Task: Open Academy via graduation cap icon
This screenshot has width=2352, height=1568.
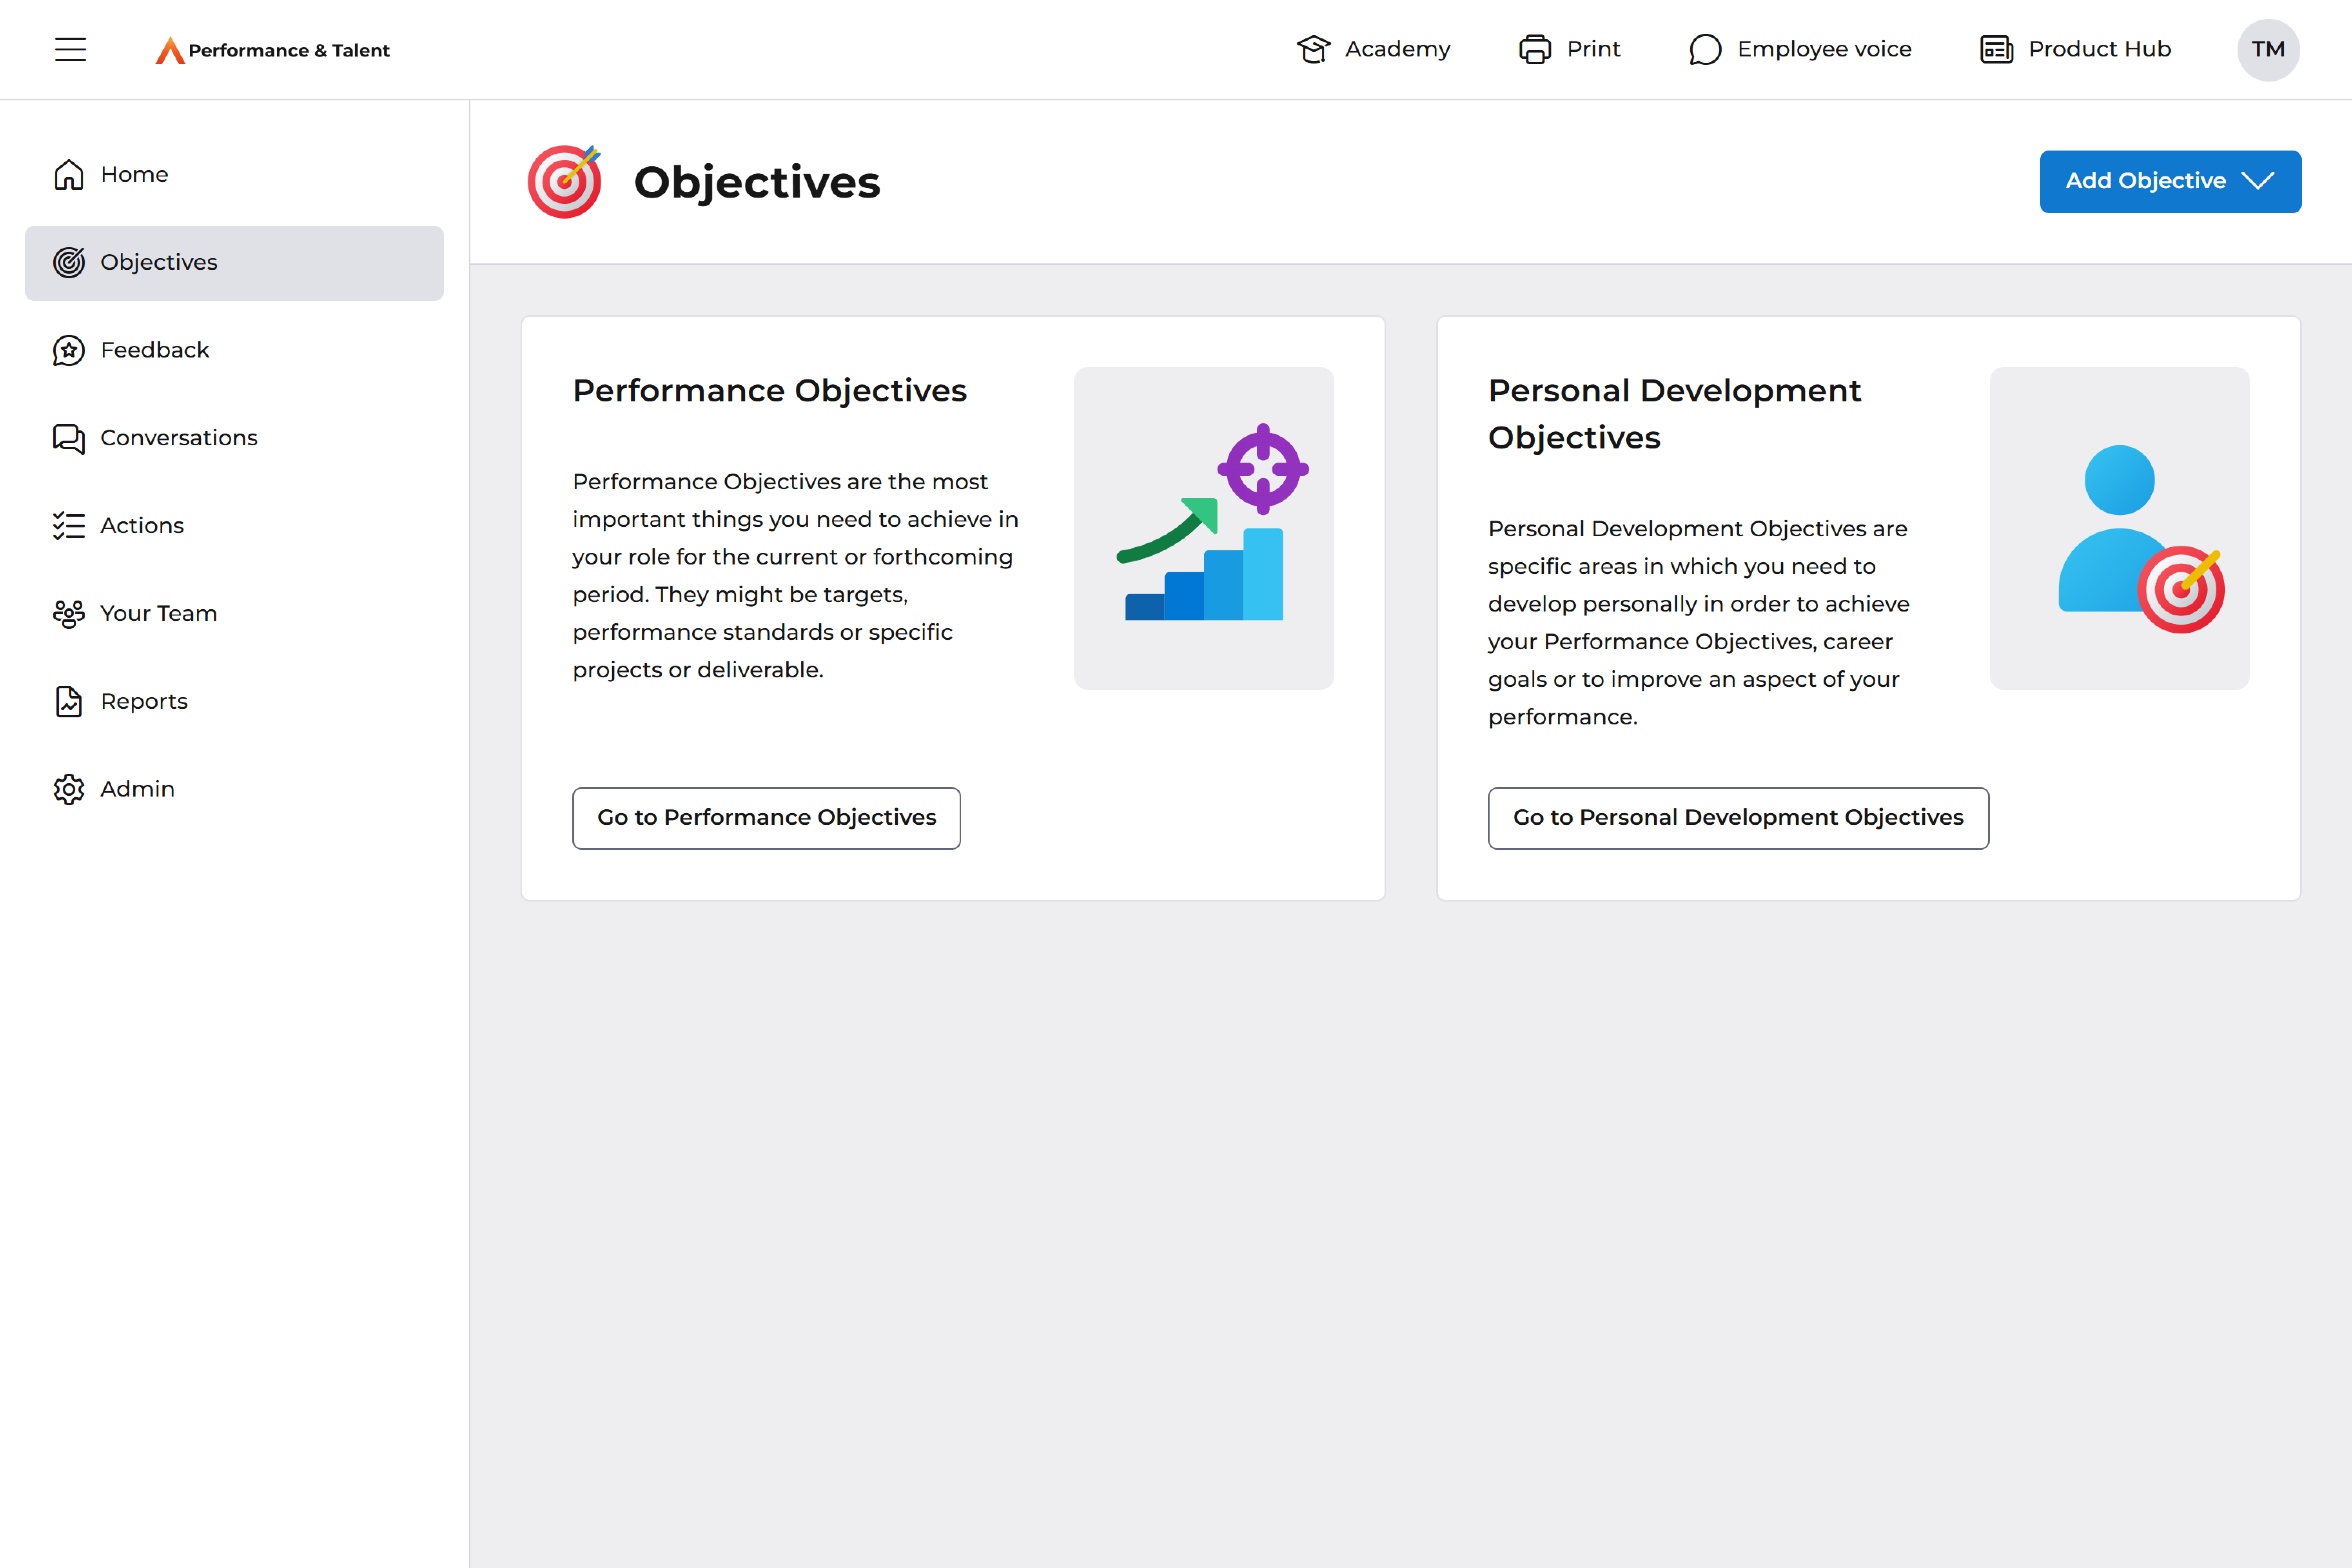Action: tap(1313, 49)
